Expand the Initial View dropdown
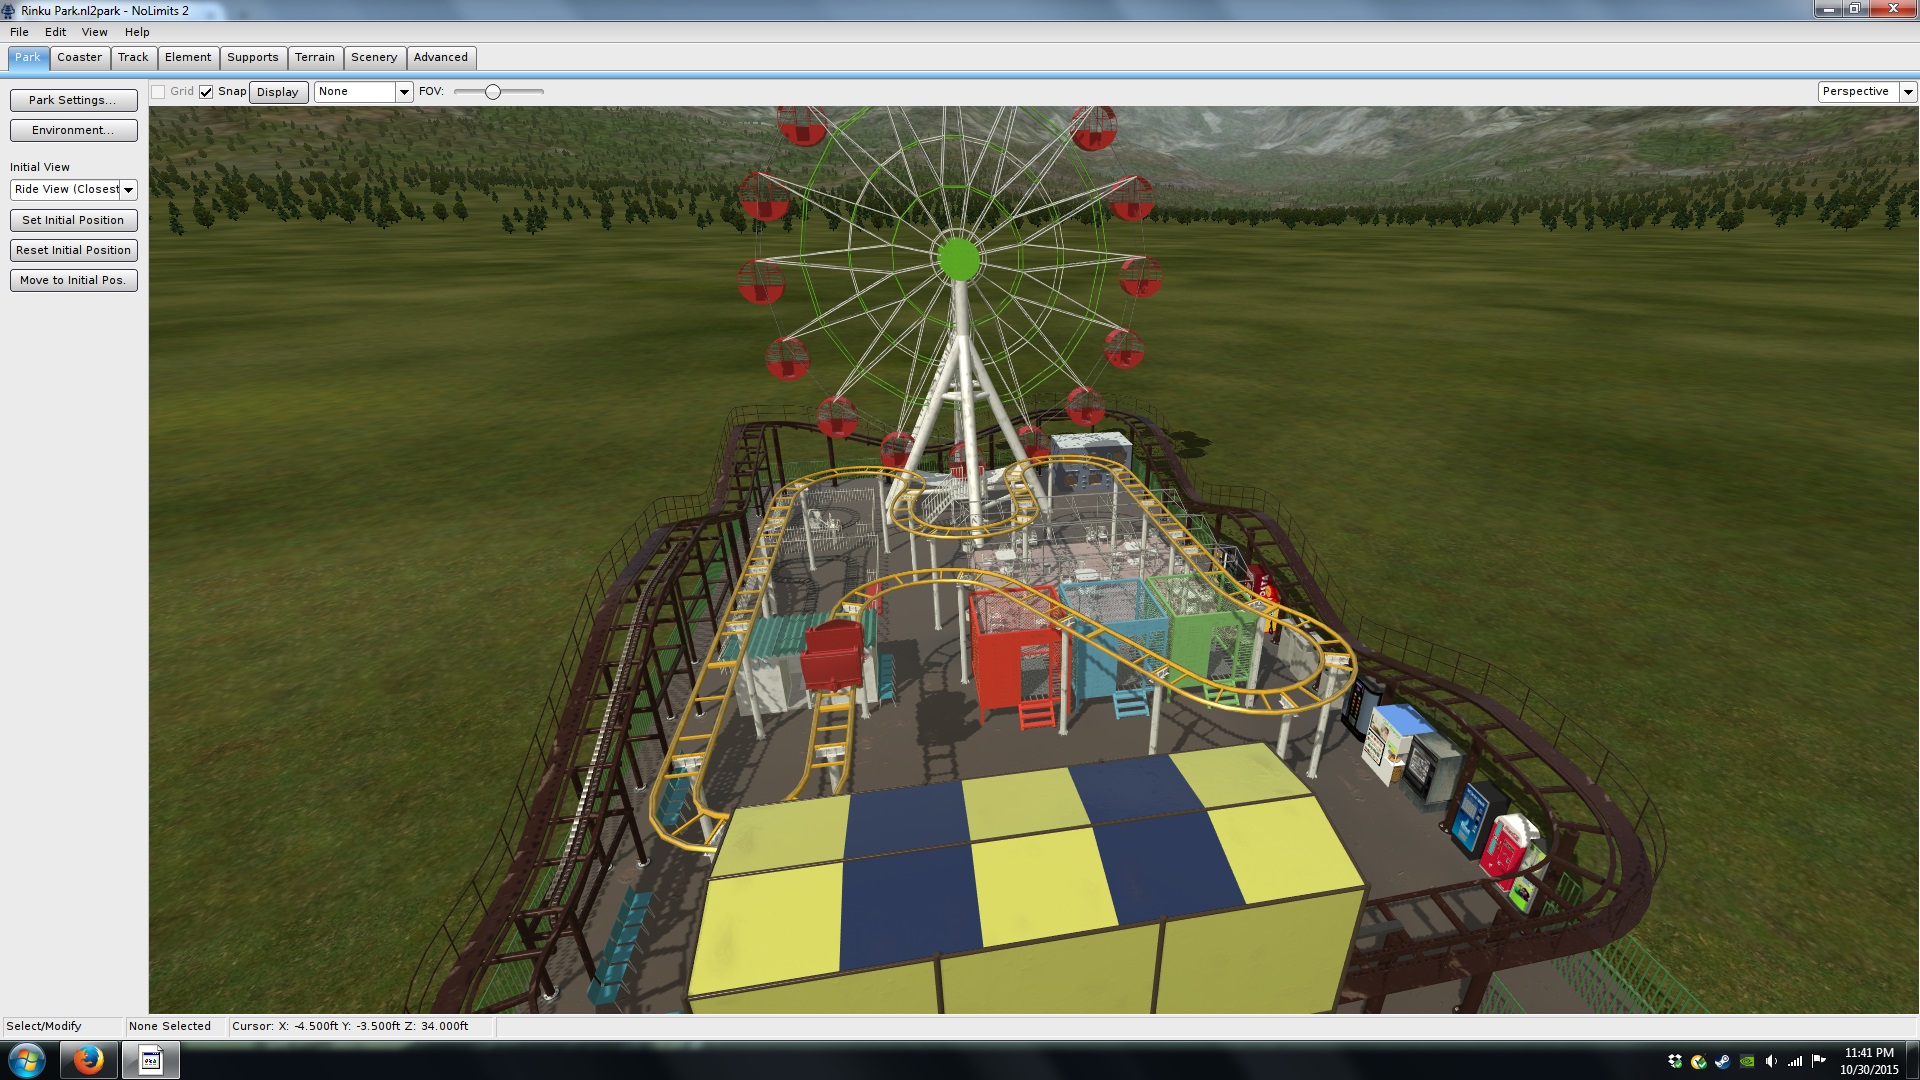 point(128,190)
